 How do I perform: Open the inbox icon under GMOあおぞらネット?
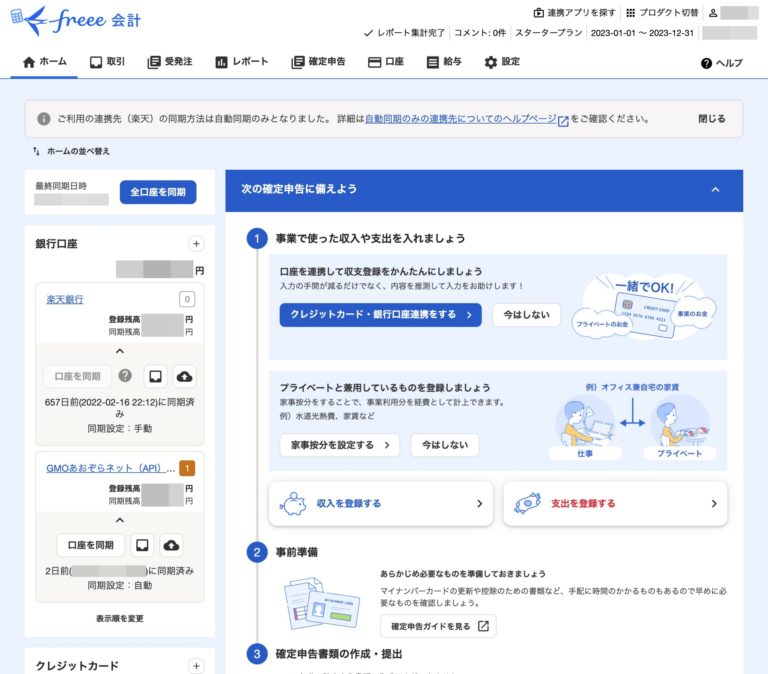(142, 545)
